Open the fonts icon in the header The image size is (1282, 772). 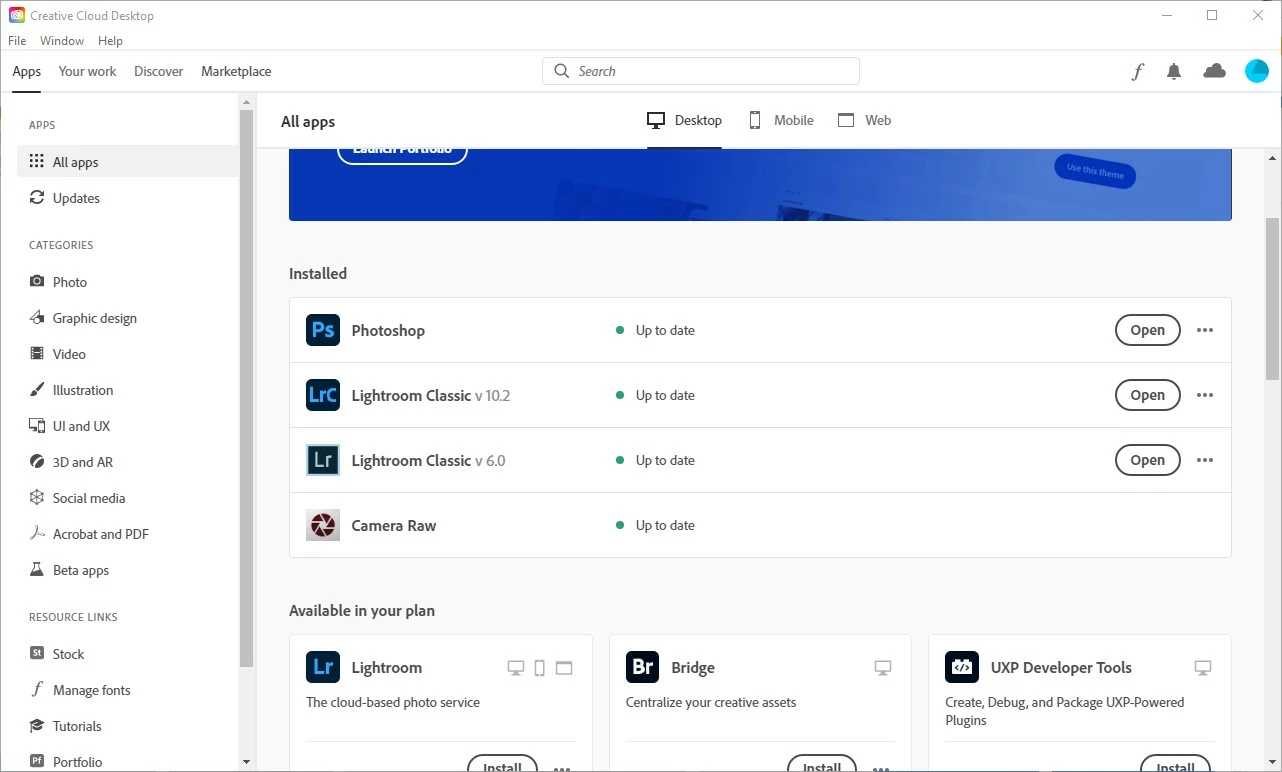coord(1138,71)
